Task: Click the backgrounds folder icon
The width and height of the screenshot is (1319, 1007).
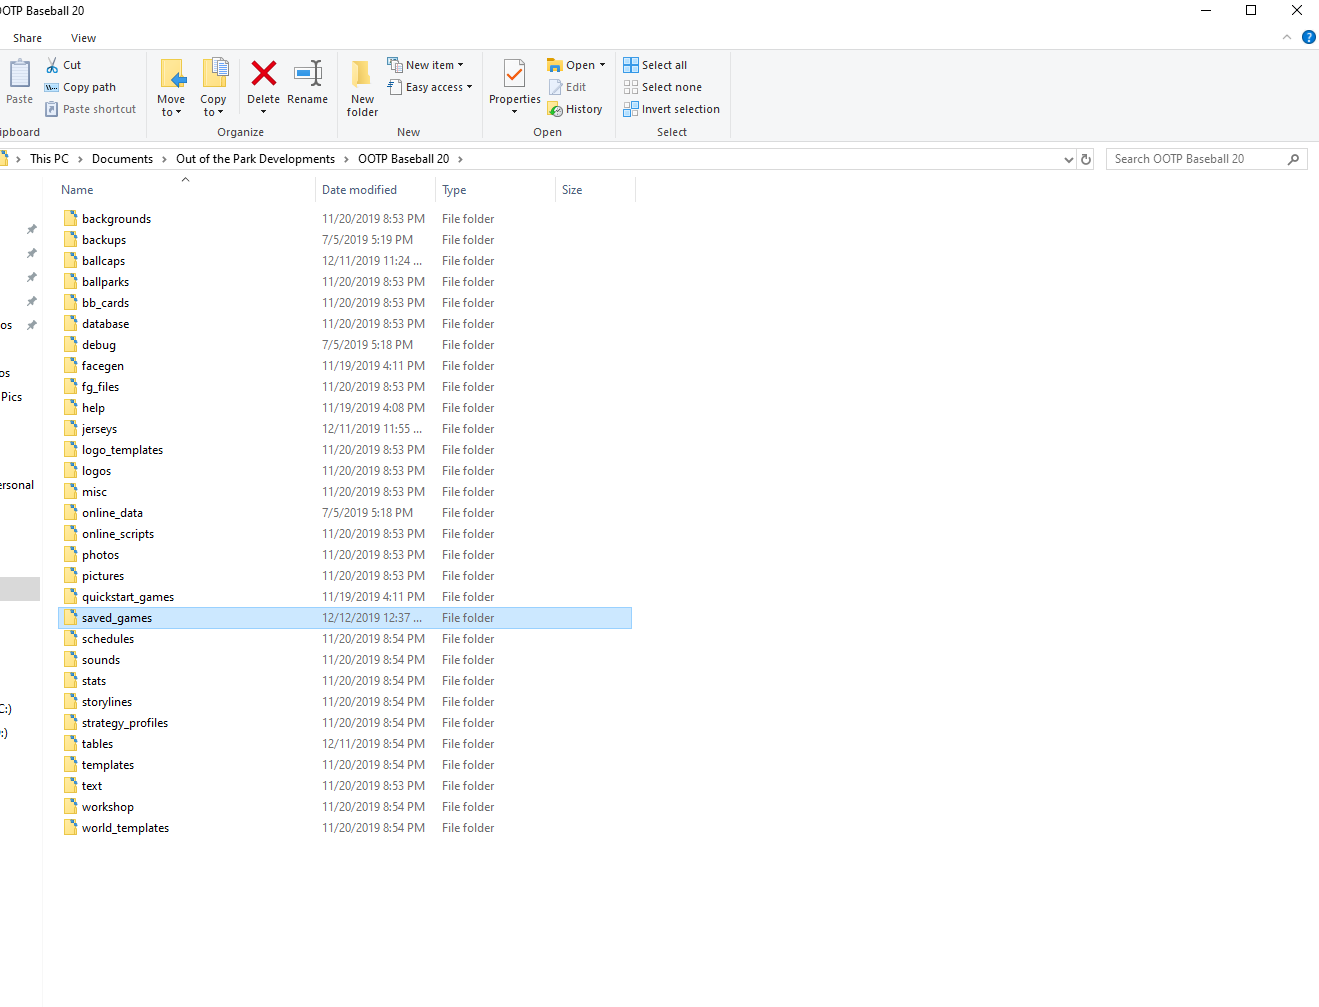Action: click(70, 218)
